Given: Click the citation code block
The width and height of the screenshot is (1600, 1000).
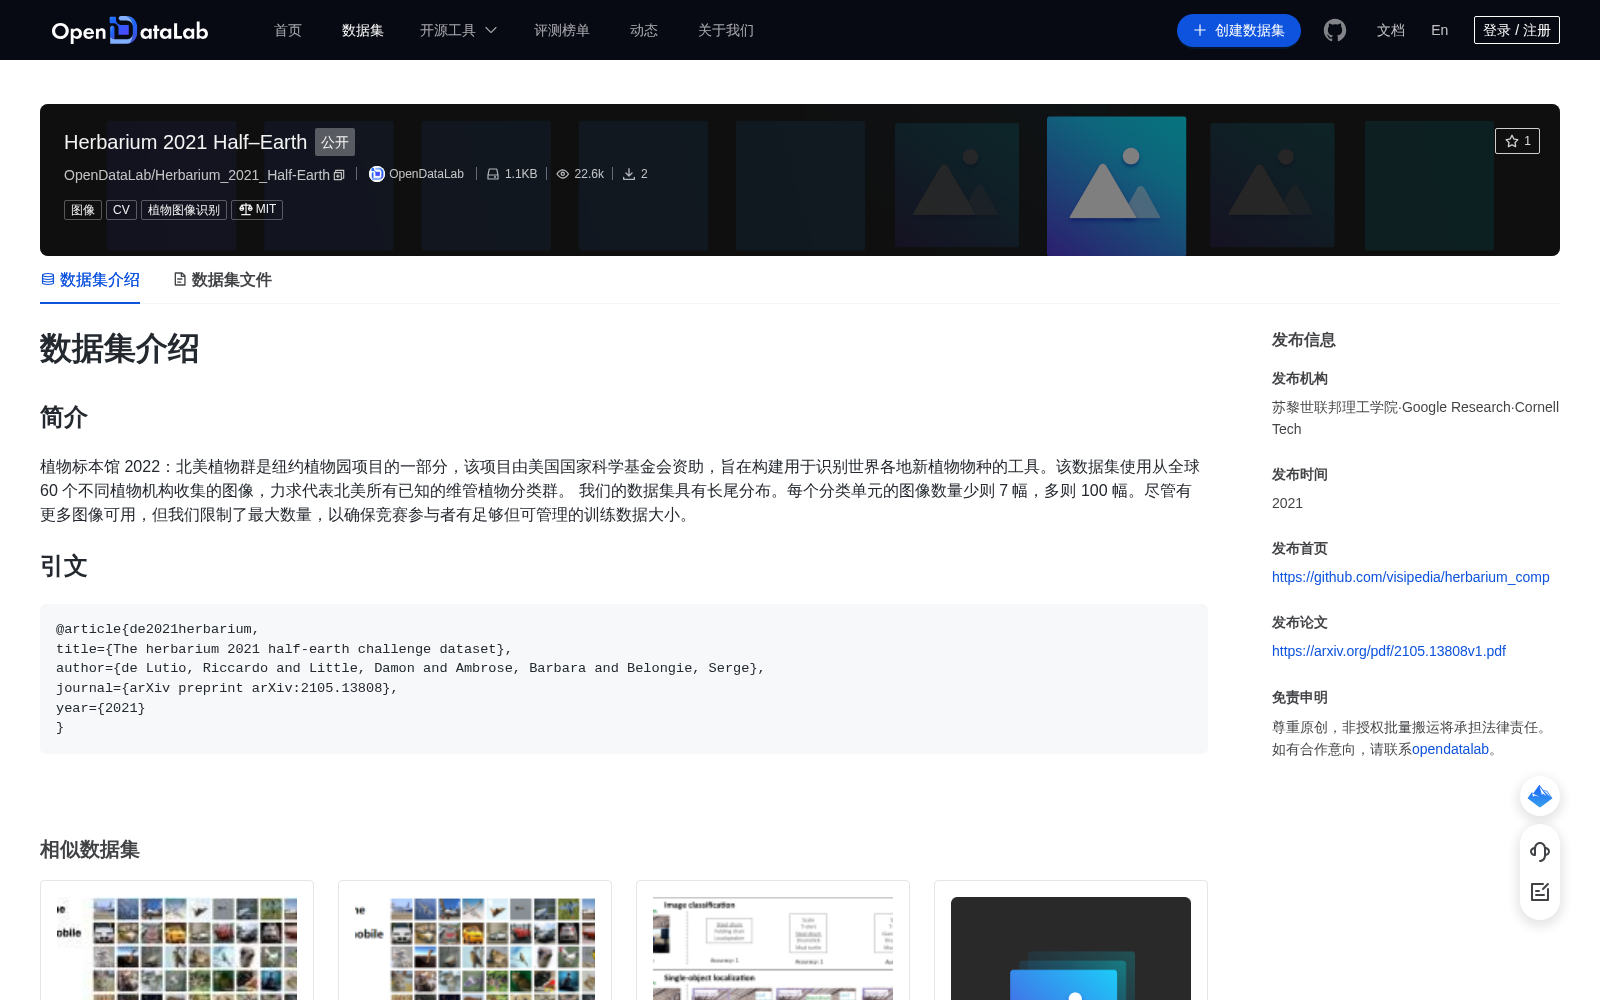Looking at the screenshot, I should (x=624, y=679).
